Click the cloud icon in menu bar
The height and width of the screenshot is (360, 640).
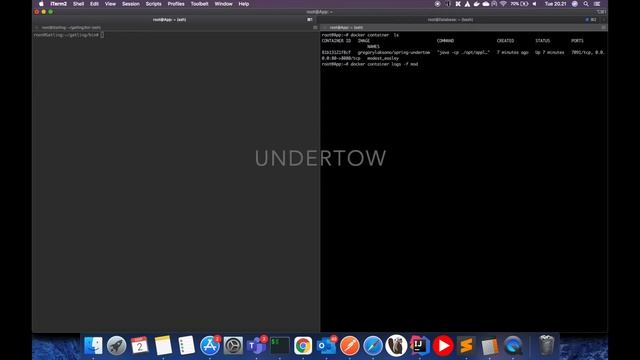486,4
